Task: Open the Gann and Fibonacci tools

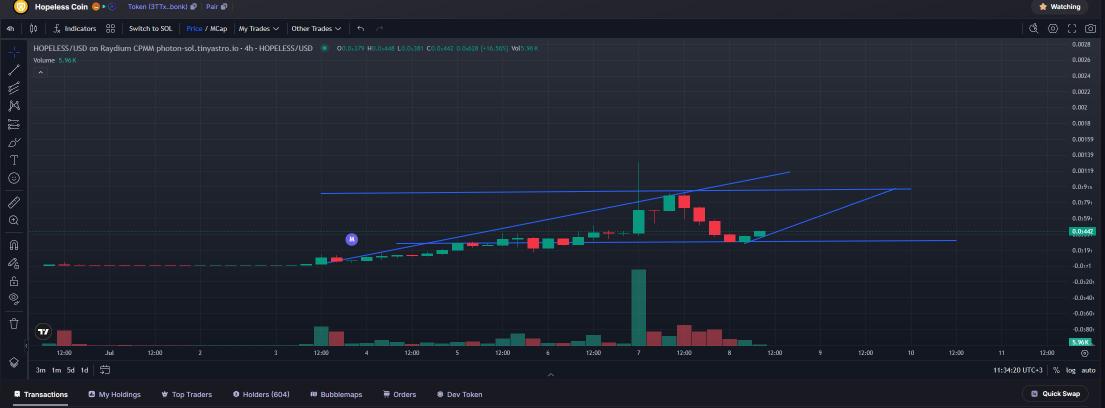Action: 13,88
